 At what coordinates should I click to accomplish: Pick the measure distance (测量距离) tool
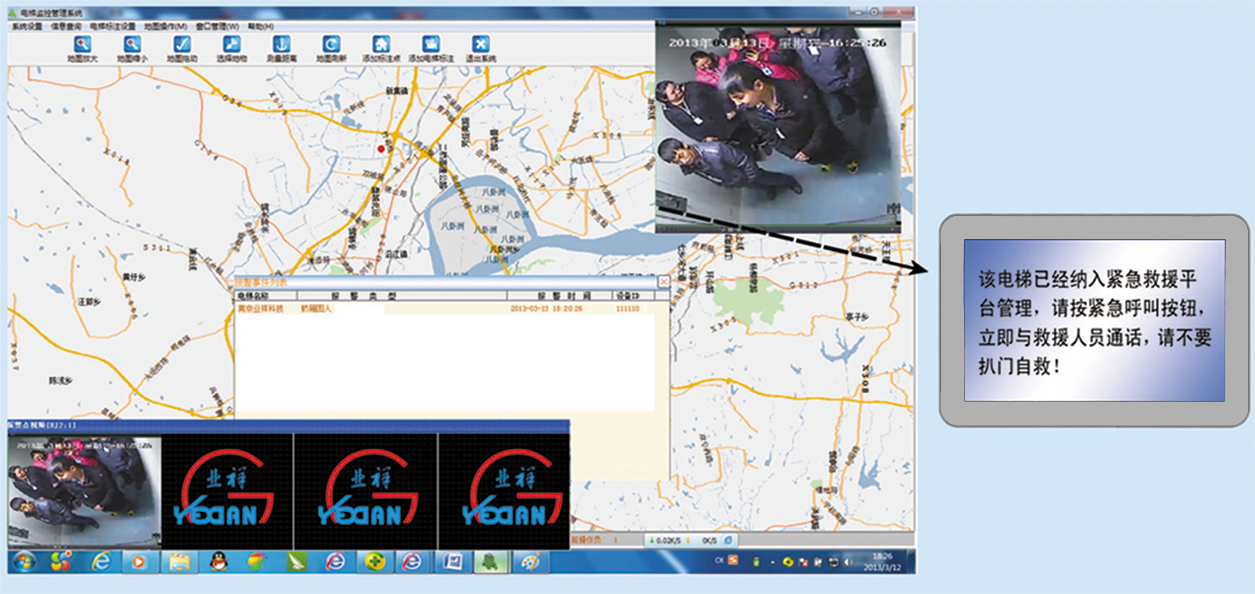tap(281, 44)
